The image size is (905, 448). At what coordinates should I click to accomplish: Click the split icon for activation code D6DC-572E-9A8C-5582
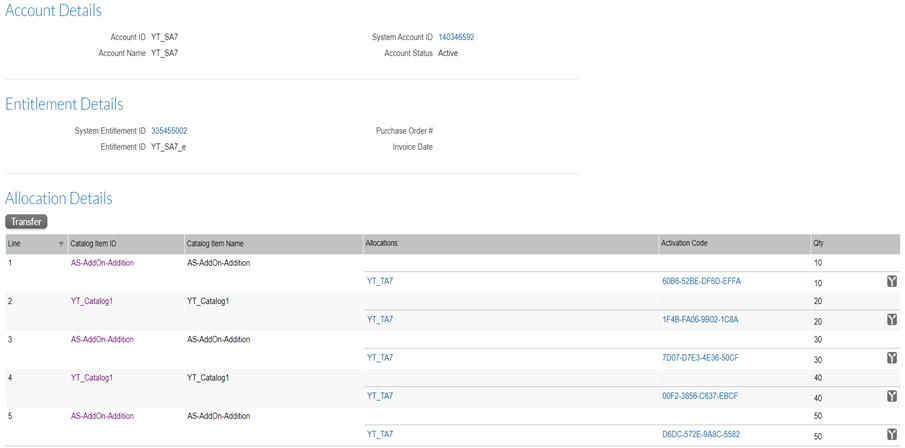(892, 435)
